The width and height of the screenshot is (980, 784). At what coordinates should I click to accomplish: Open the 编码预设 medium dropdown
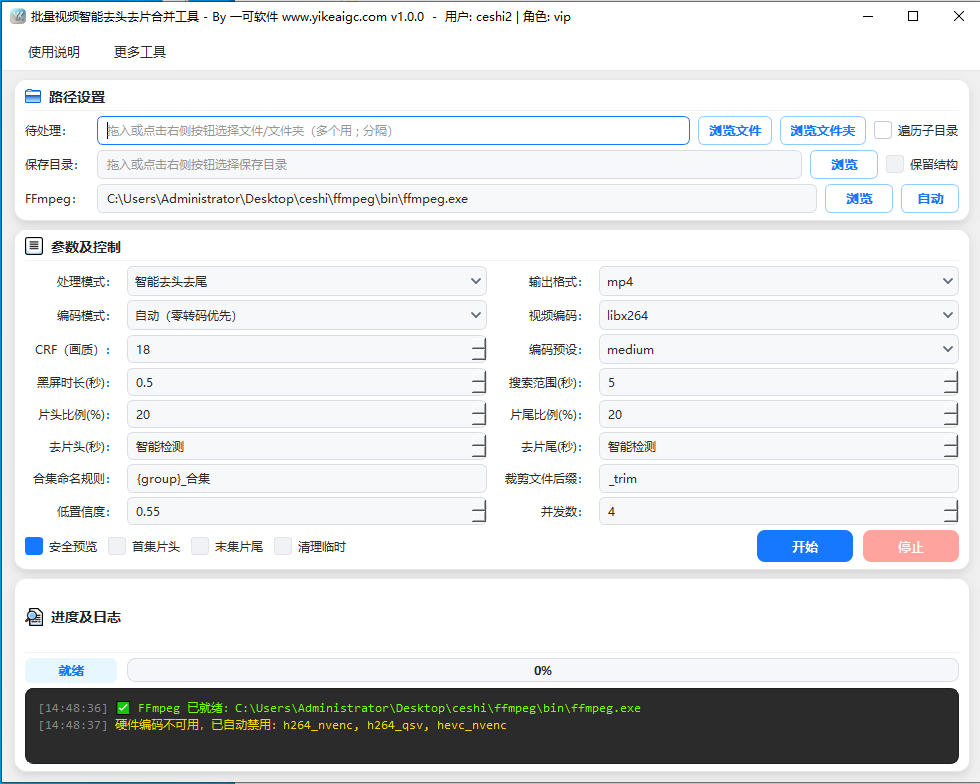(779, 349)
